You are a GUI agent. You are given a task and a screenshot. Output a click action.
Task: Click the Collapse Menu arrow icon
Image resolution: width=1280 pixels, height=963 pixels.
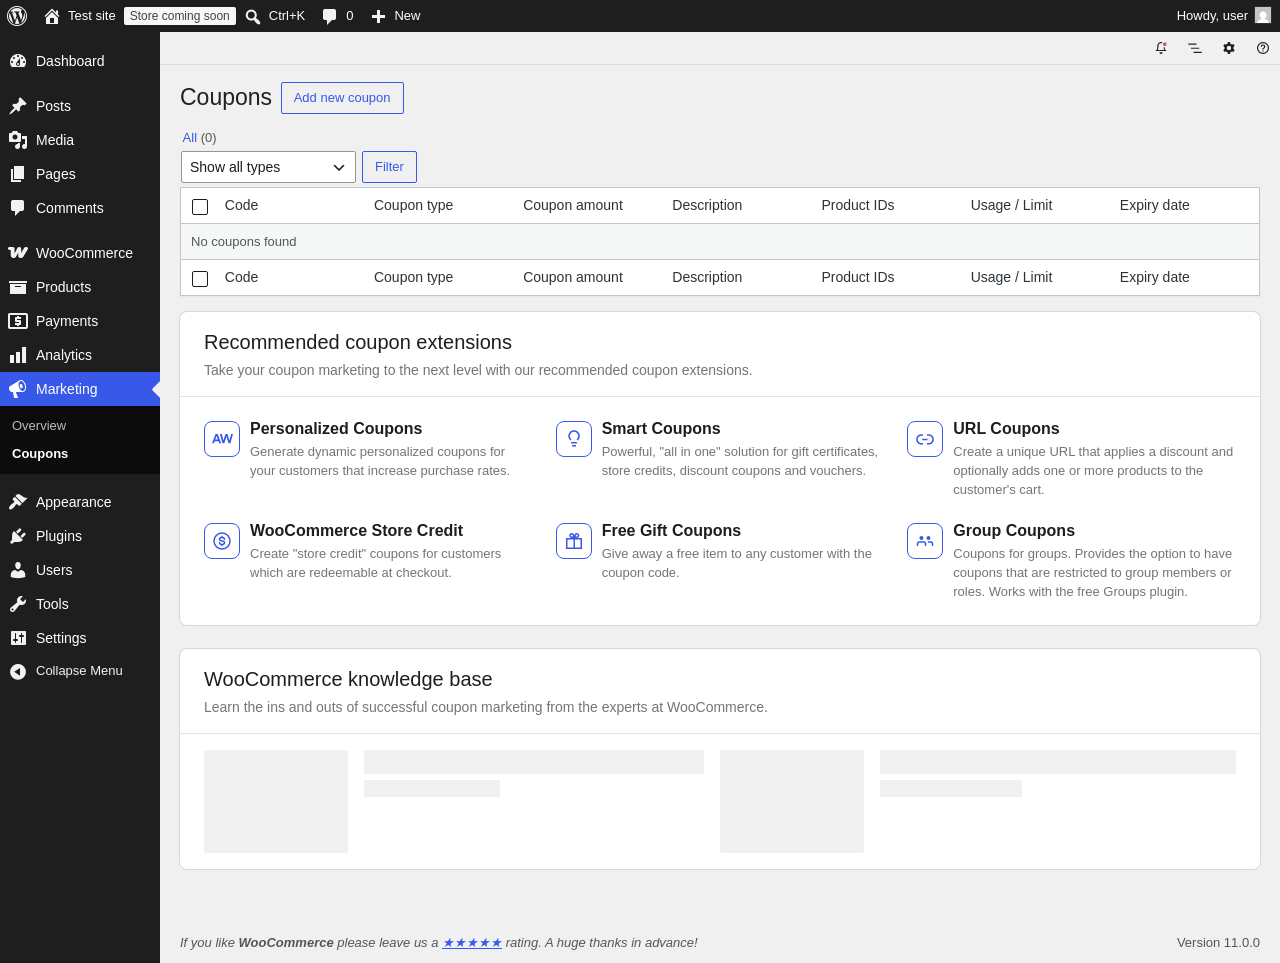[18, 671]
